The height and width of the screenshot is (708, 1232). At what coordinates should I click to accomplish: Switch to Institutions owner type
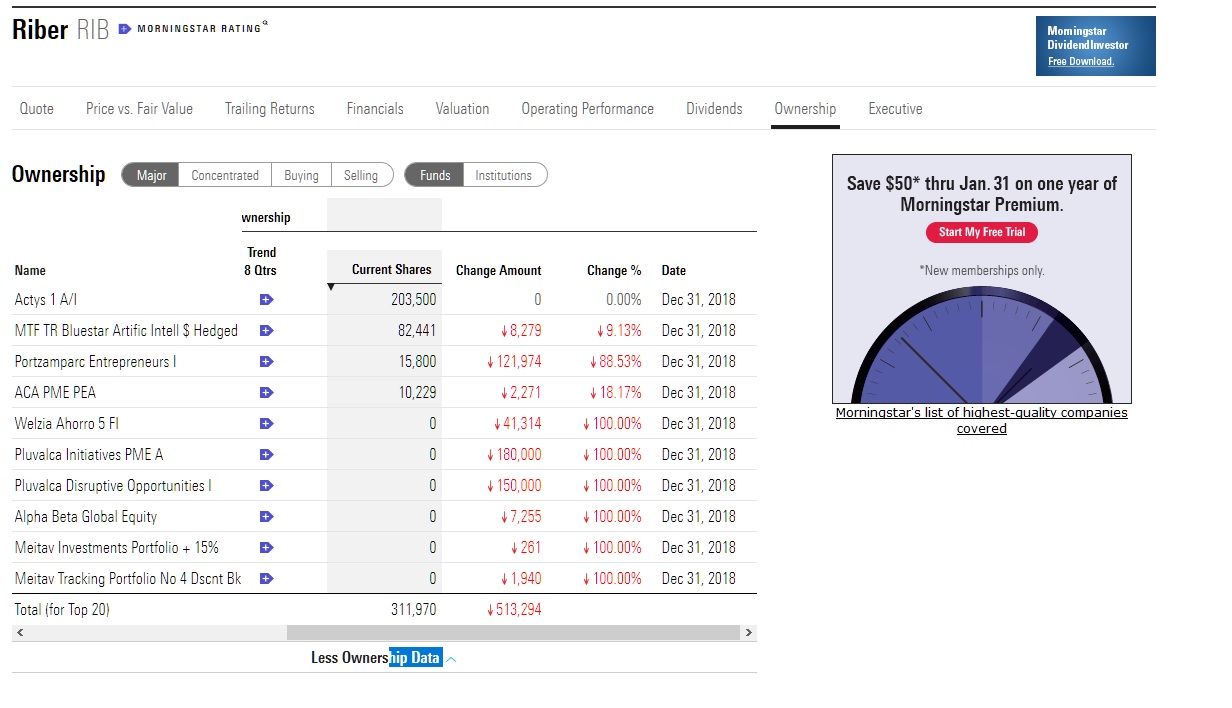point(504,175)
